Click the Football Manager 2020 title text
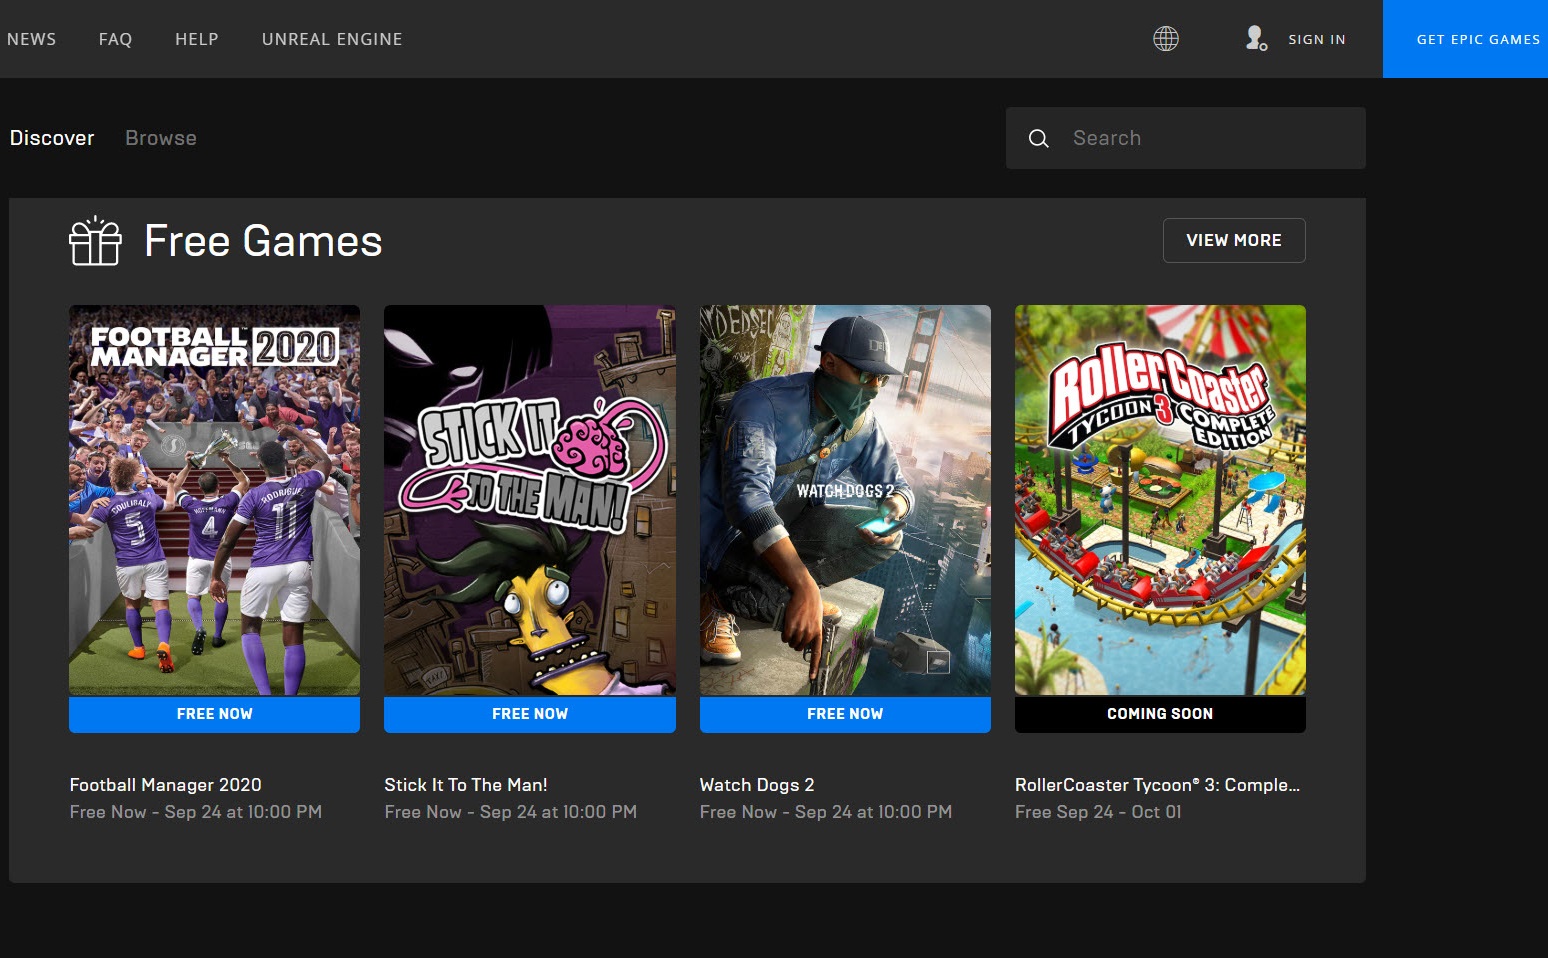This screenshot has height=958, width=1548. point(165,785)
